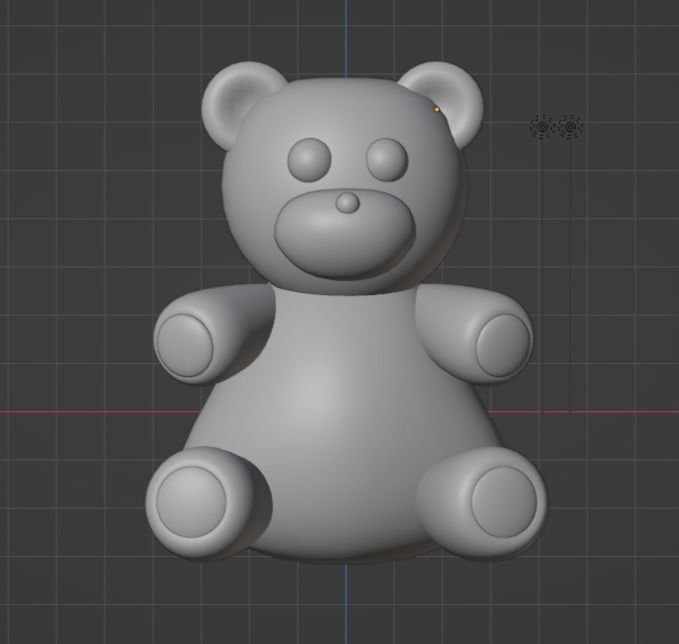Select the bear's small round nose

point(347,203)
